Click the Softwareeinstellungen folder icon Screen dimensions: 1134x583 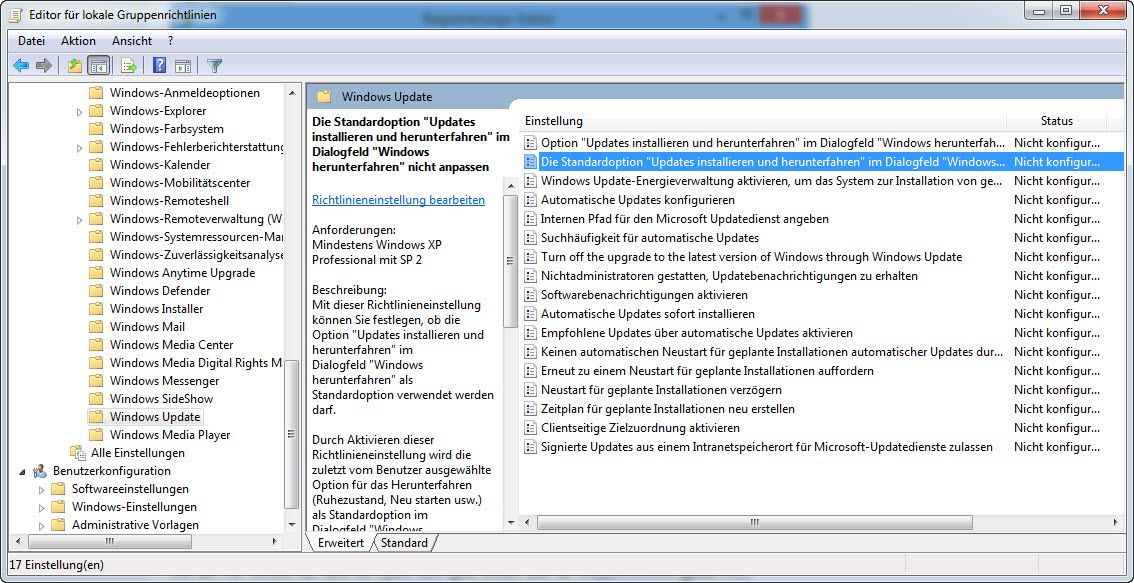tap(58, 489)
